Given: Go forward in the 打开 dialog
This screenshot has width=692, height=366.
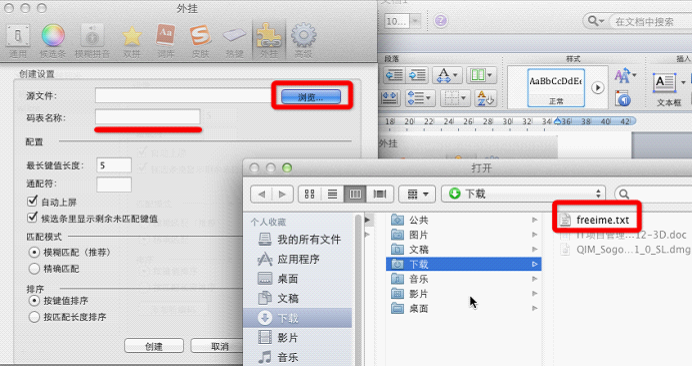Looking at the screenshot, I should pyautogui.click(x=282, y=194).
